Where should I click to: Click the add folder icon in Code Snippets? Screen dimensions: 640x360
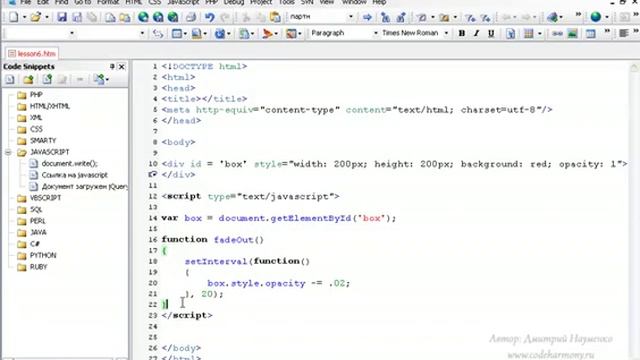[x=28, y=80]
